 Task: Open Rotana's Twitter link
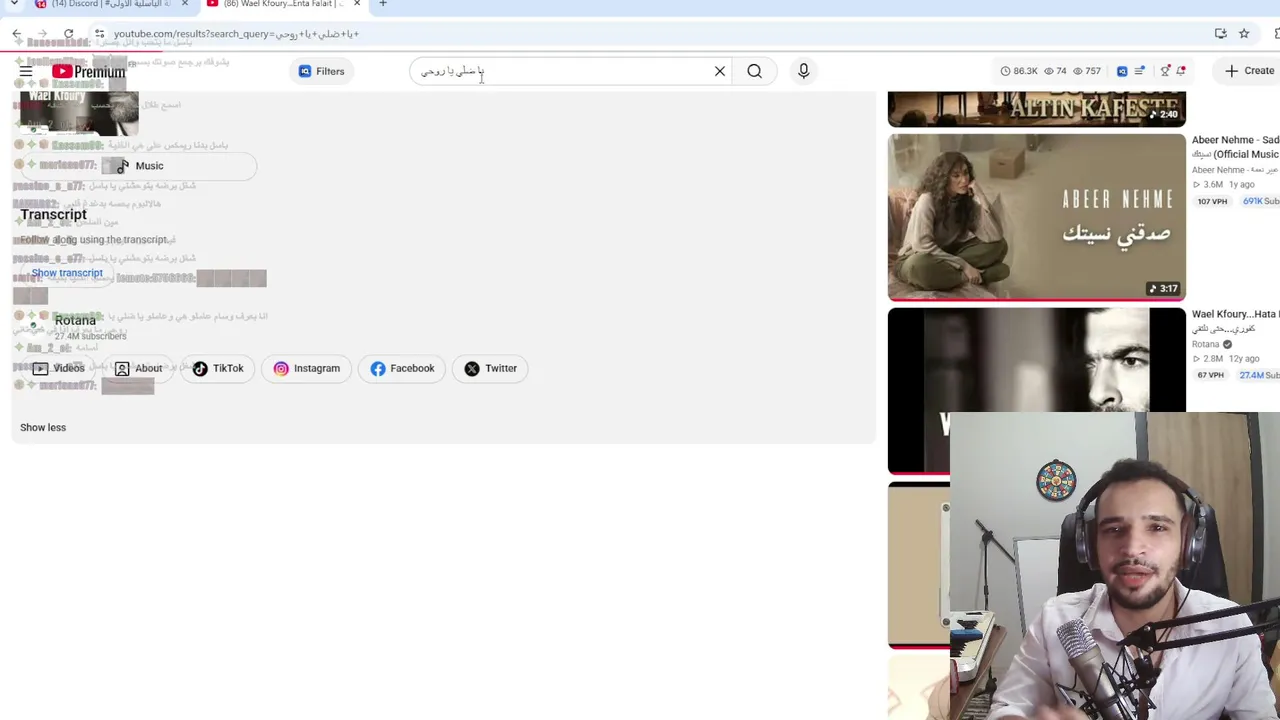click(491, 368)
